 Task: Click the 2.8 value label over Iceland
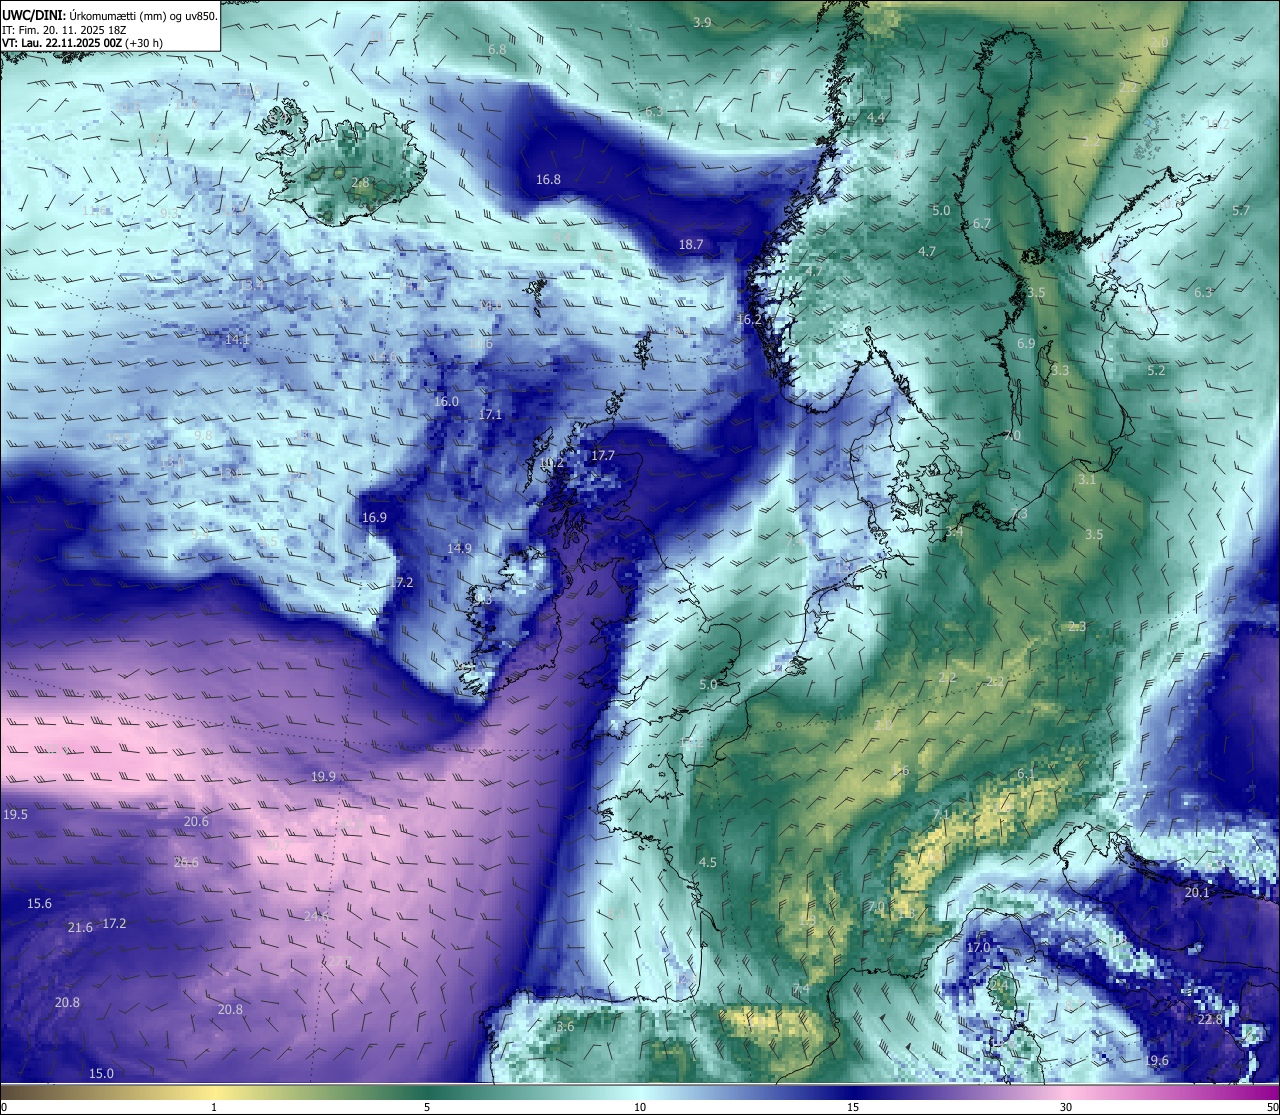pyautogui.click(x=361, y=183)
